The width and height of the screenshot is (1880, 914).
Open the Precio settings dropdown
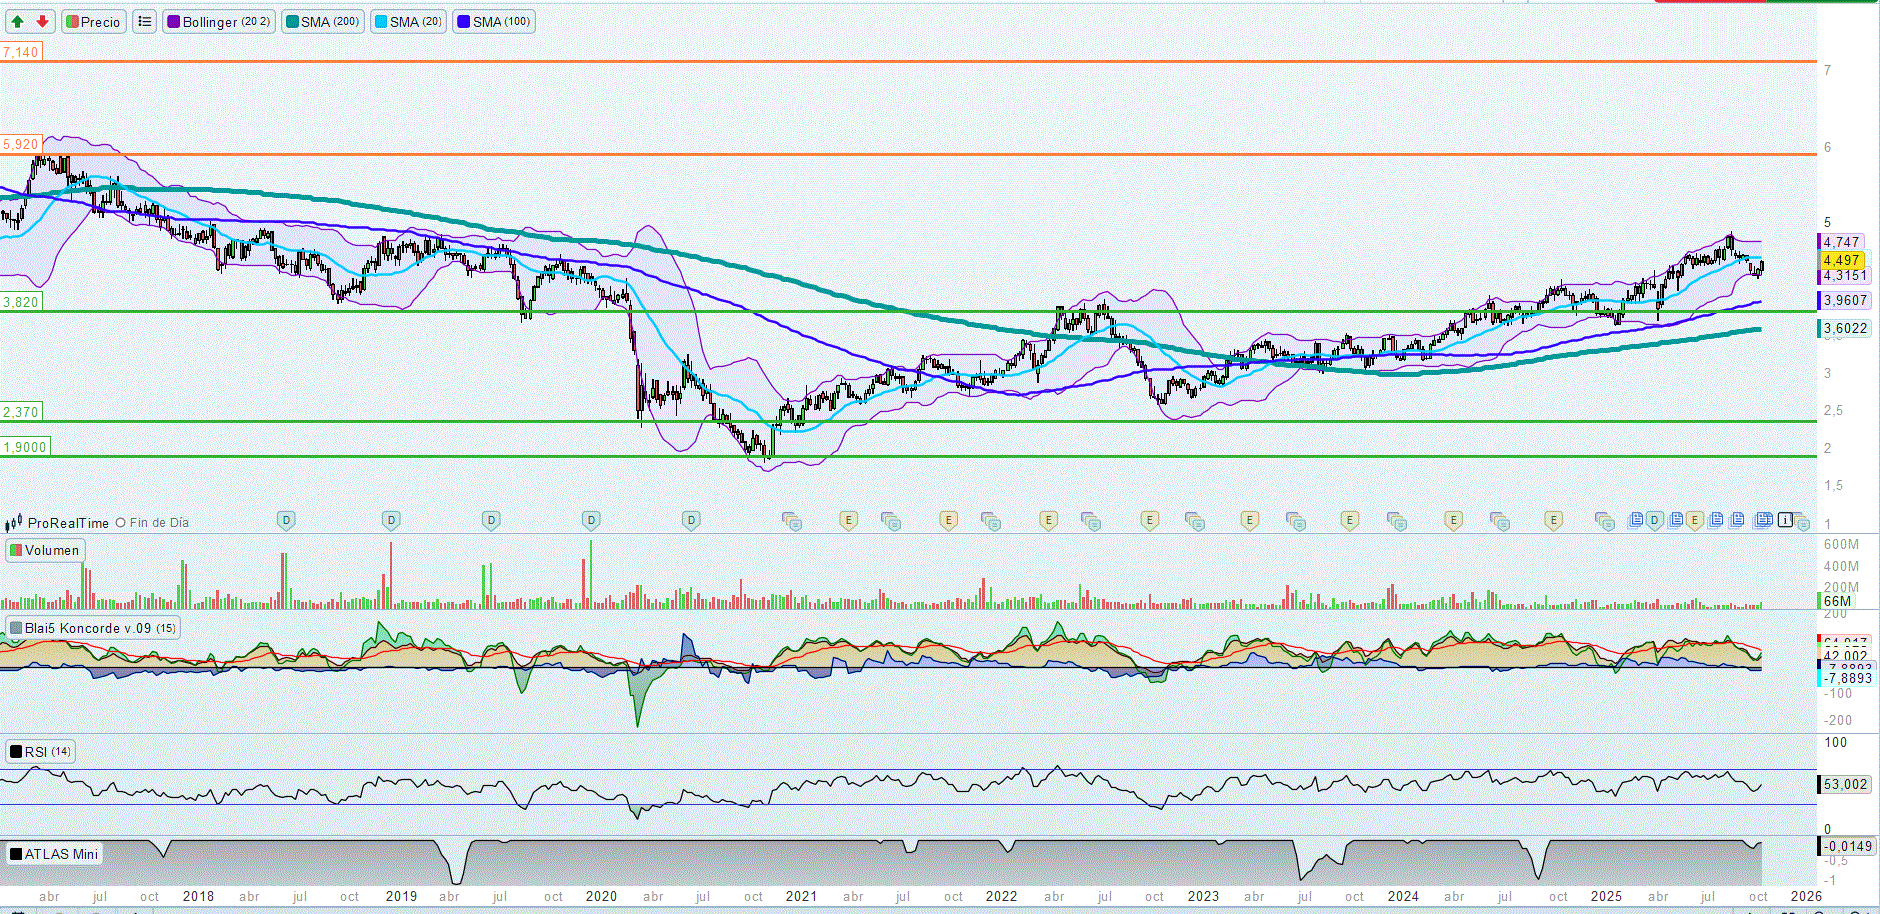[94, 21]
